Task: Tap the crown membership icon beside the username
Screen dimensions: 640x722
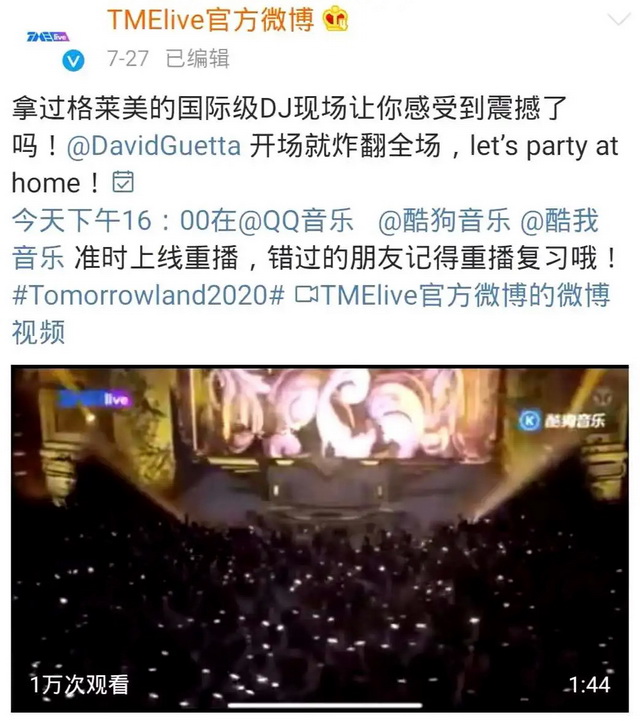Action: click(x=335, y=20)
